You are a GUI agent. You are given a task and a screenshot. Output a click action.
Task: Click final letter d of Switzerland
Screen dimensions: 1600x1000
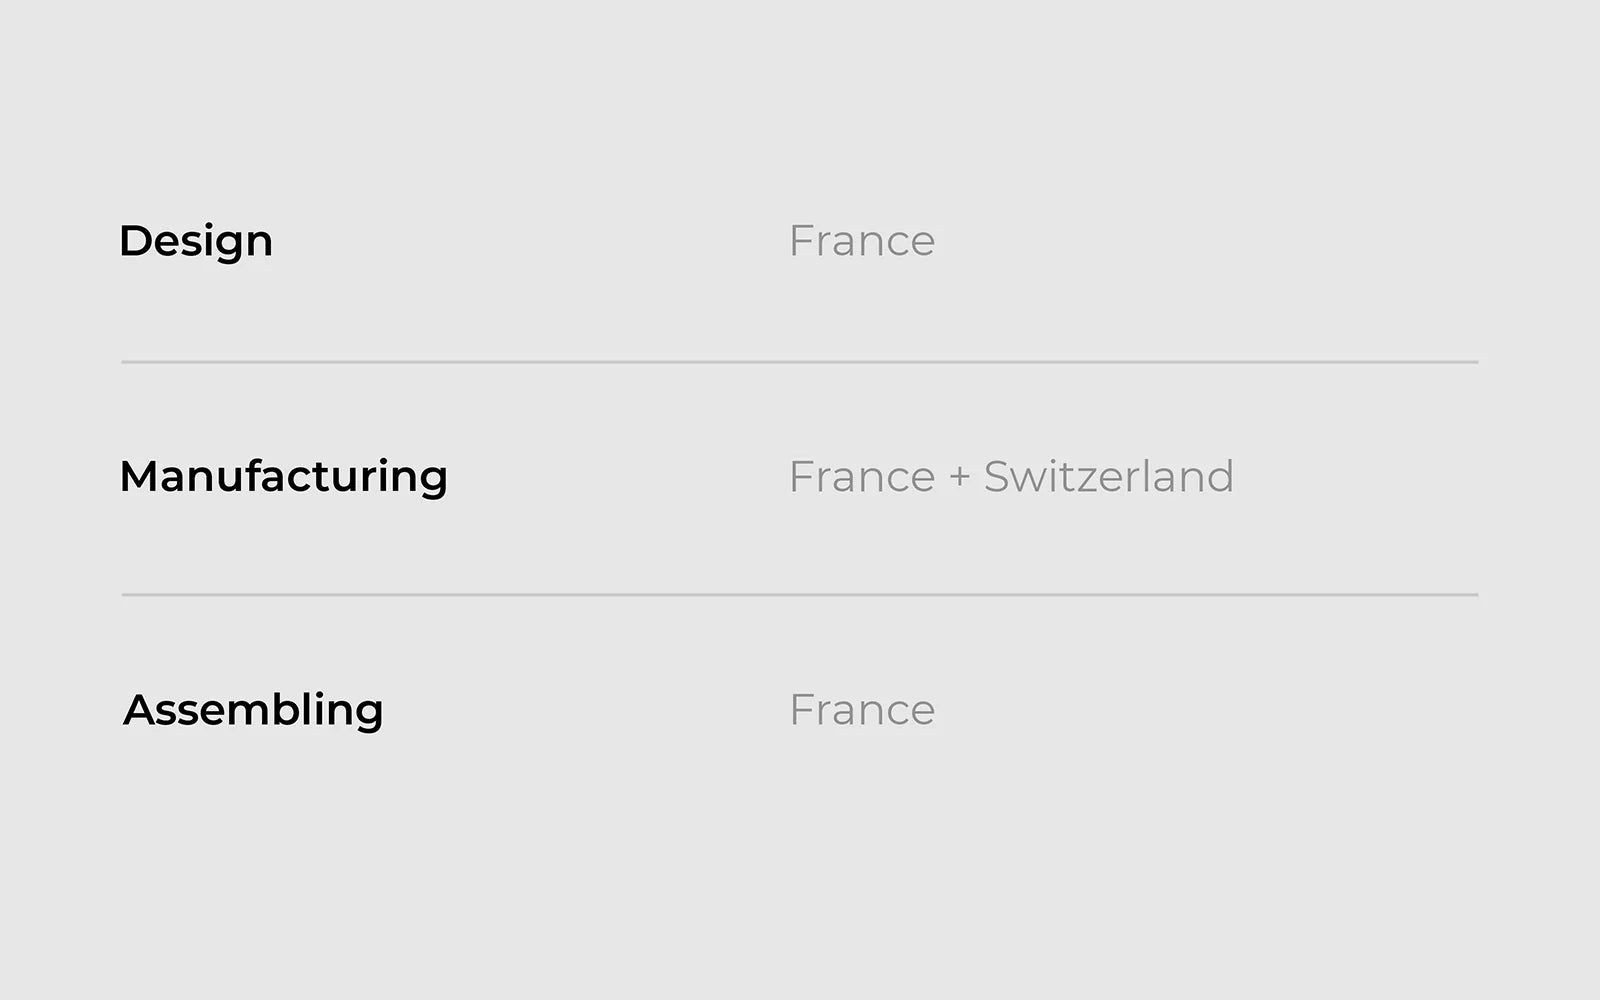coord(1221,476)
